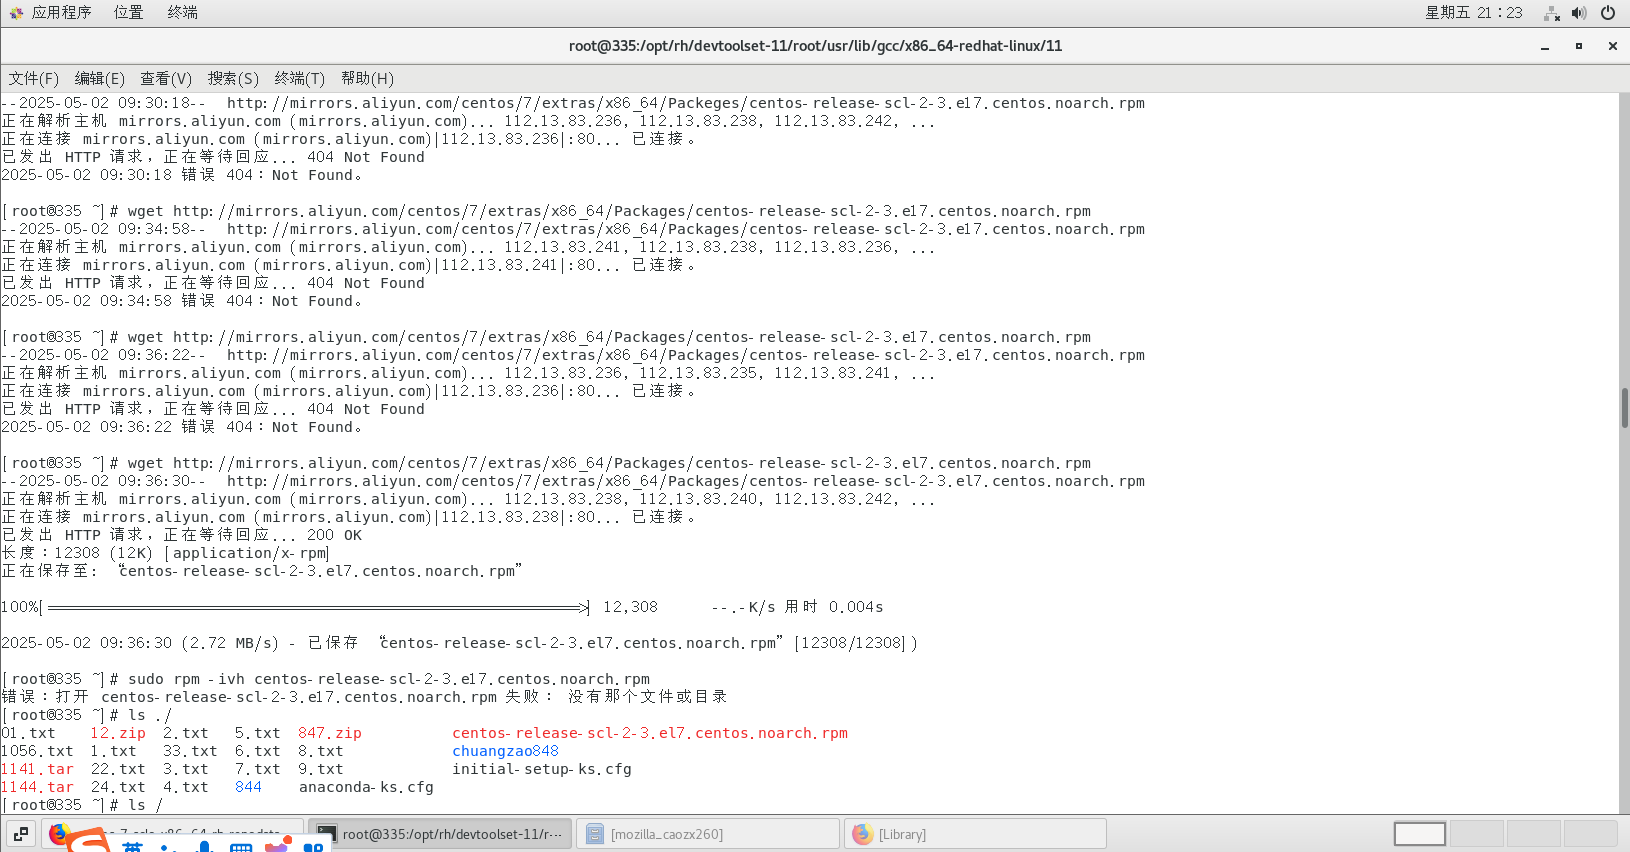
Task: Select the first workspace in switcher
Action: (1420, 833)
